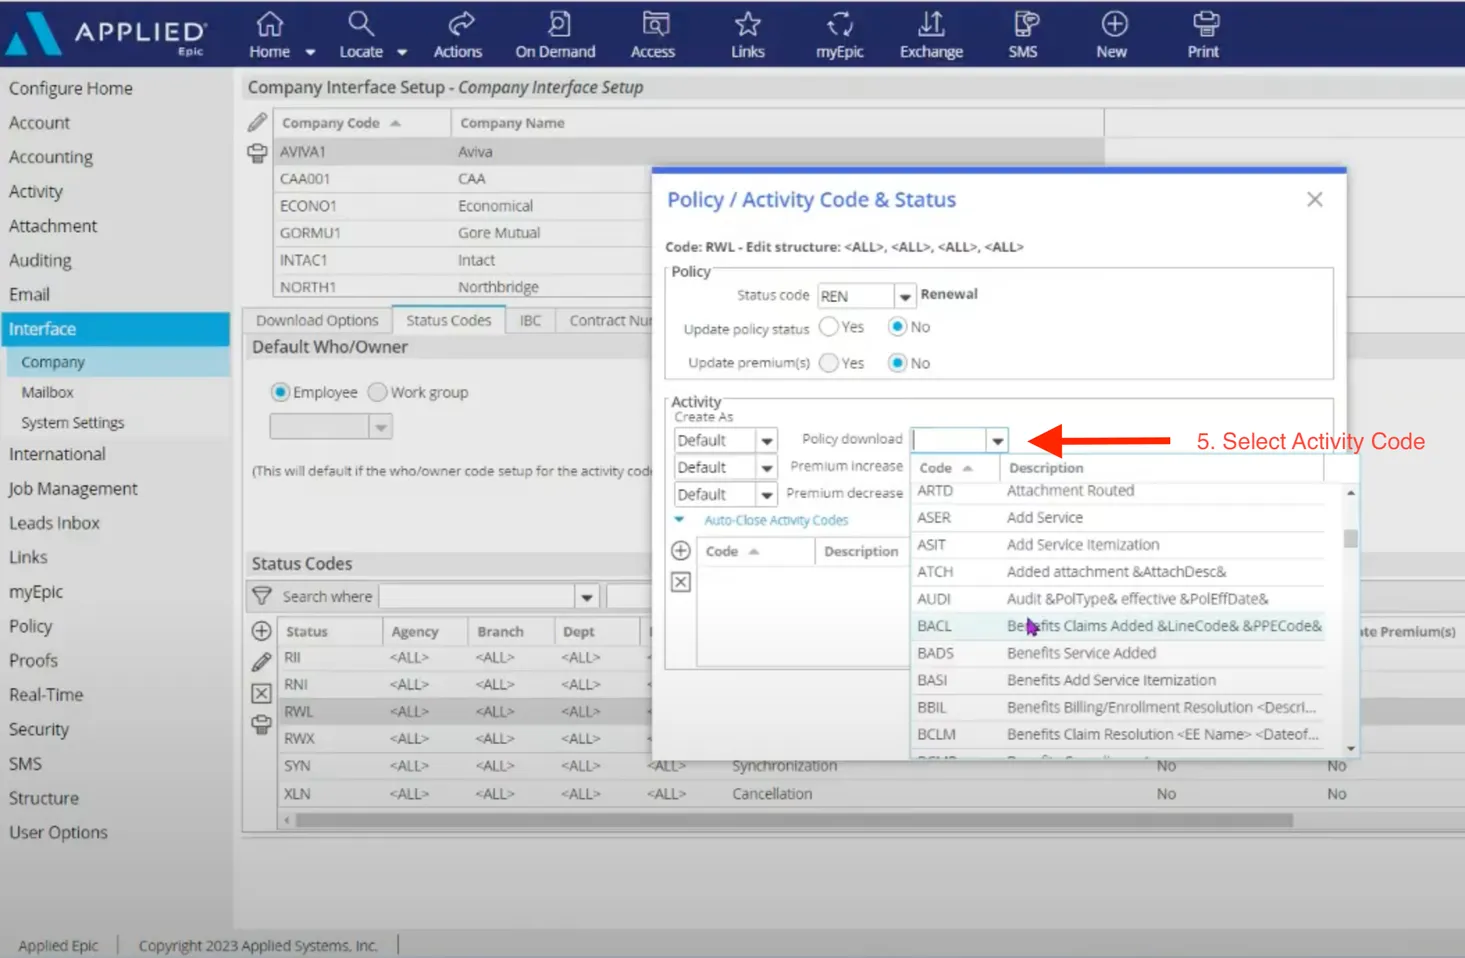Screen dimensions: 1465x958
Task: Click the Policy download activity code input field
Action: pyautogui.click(x=949, y=440)
